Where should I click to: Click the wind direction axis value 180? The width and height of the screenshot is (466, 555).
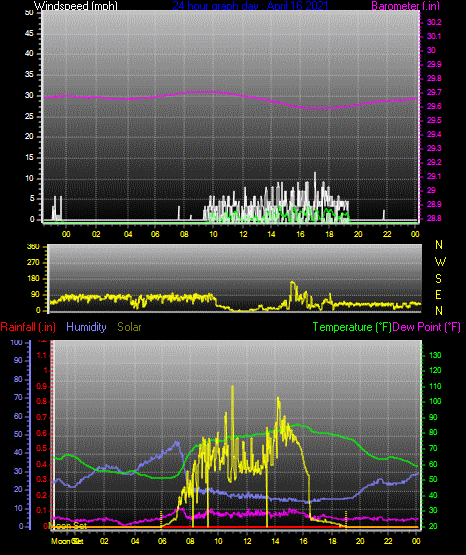coord(33,279)
